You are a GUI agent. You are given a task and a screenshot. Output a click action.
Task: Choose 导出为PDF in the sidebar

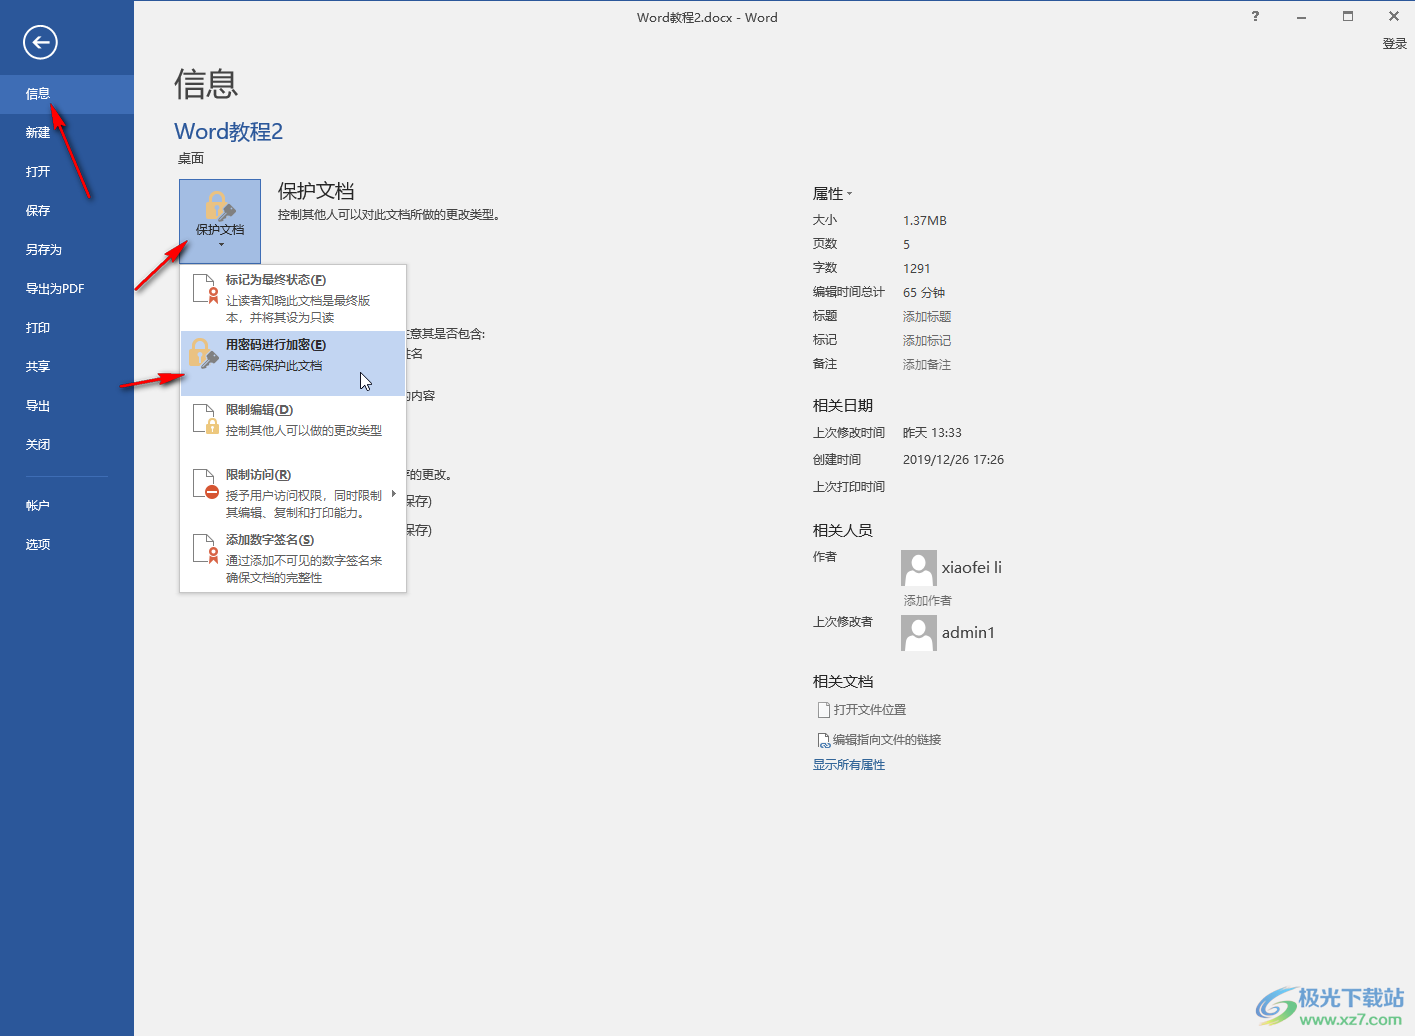(x=67, y=289)
